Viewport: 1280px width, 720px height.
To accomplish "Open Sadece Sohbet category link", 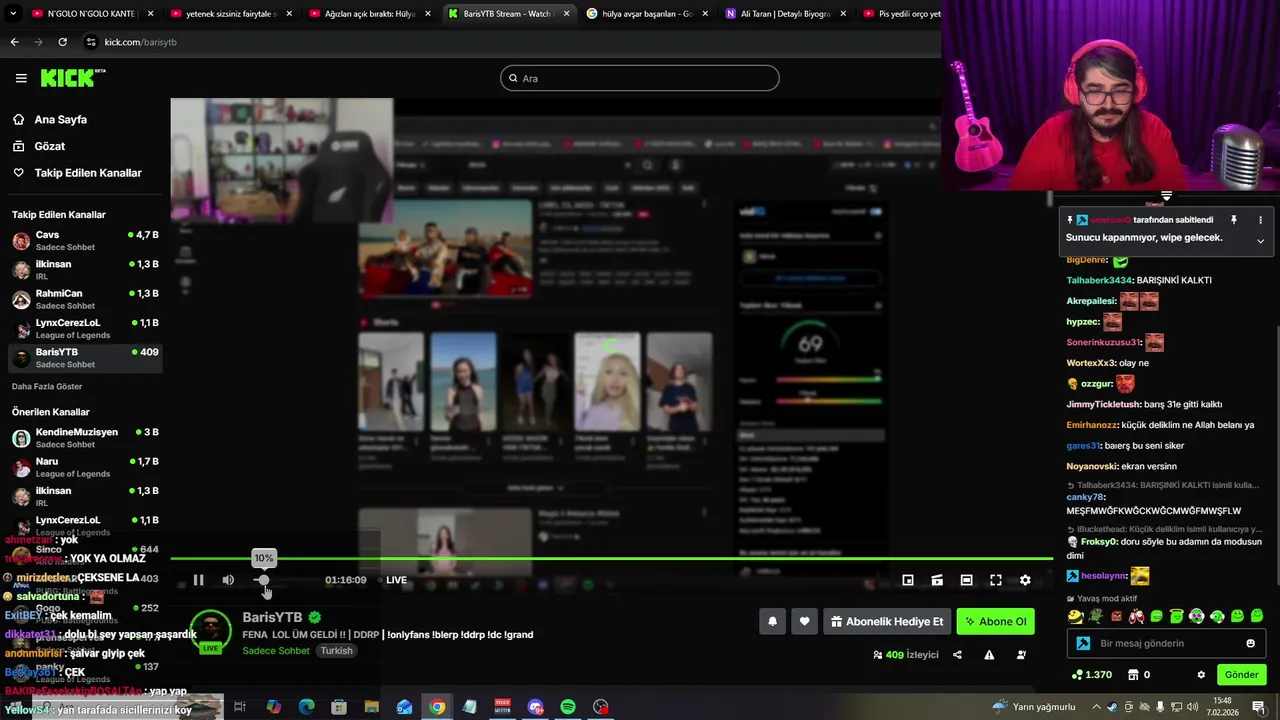I will click(x=276, y=651).
